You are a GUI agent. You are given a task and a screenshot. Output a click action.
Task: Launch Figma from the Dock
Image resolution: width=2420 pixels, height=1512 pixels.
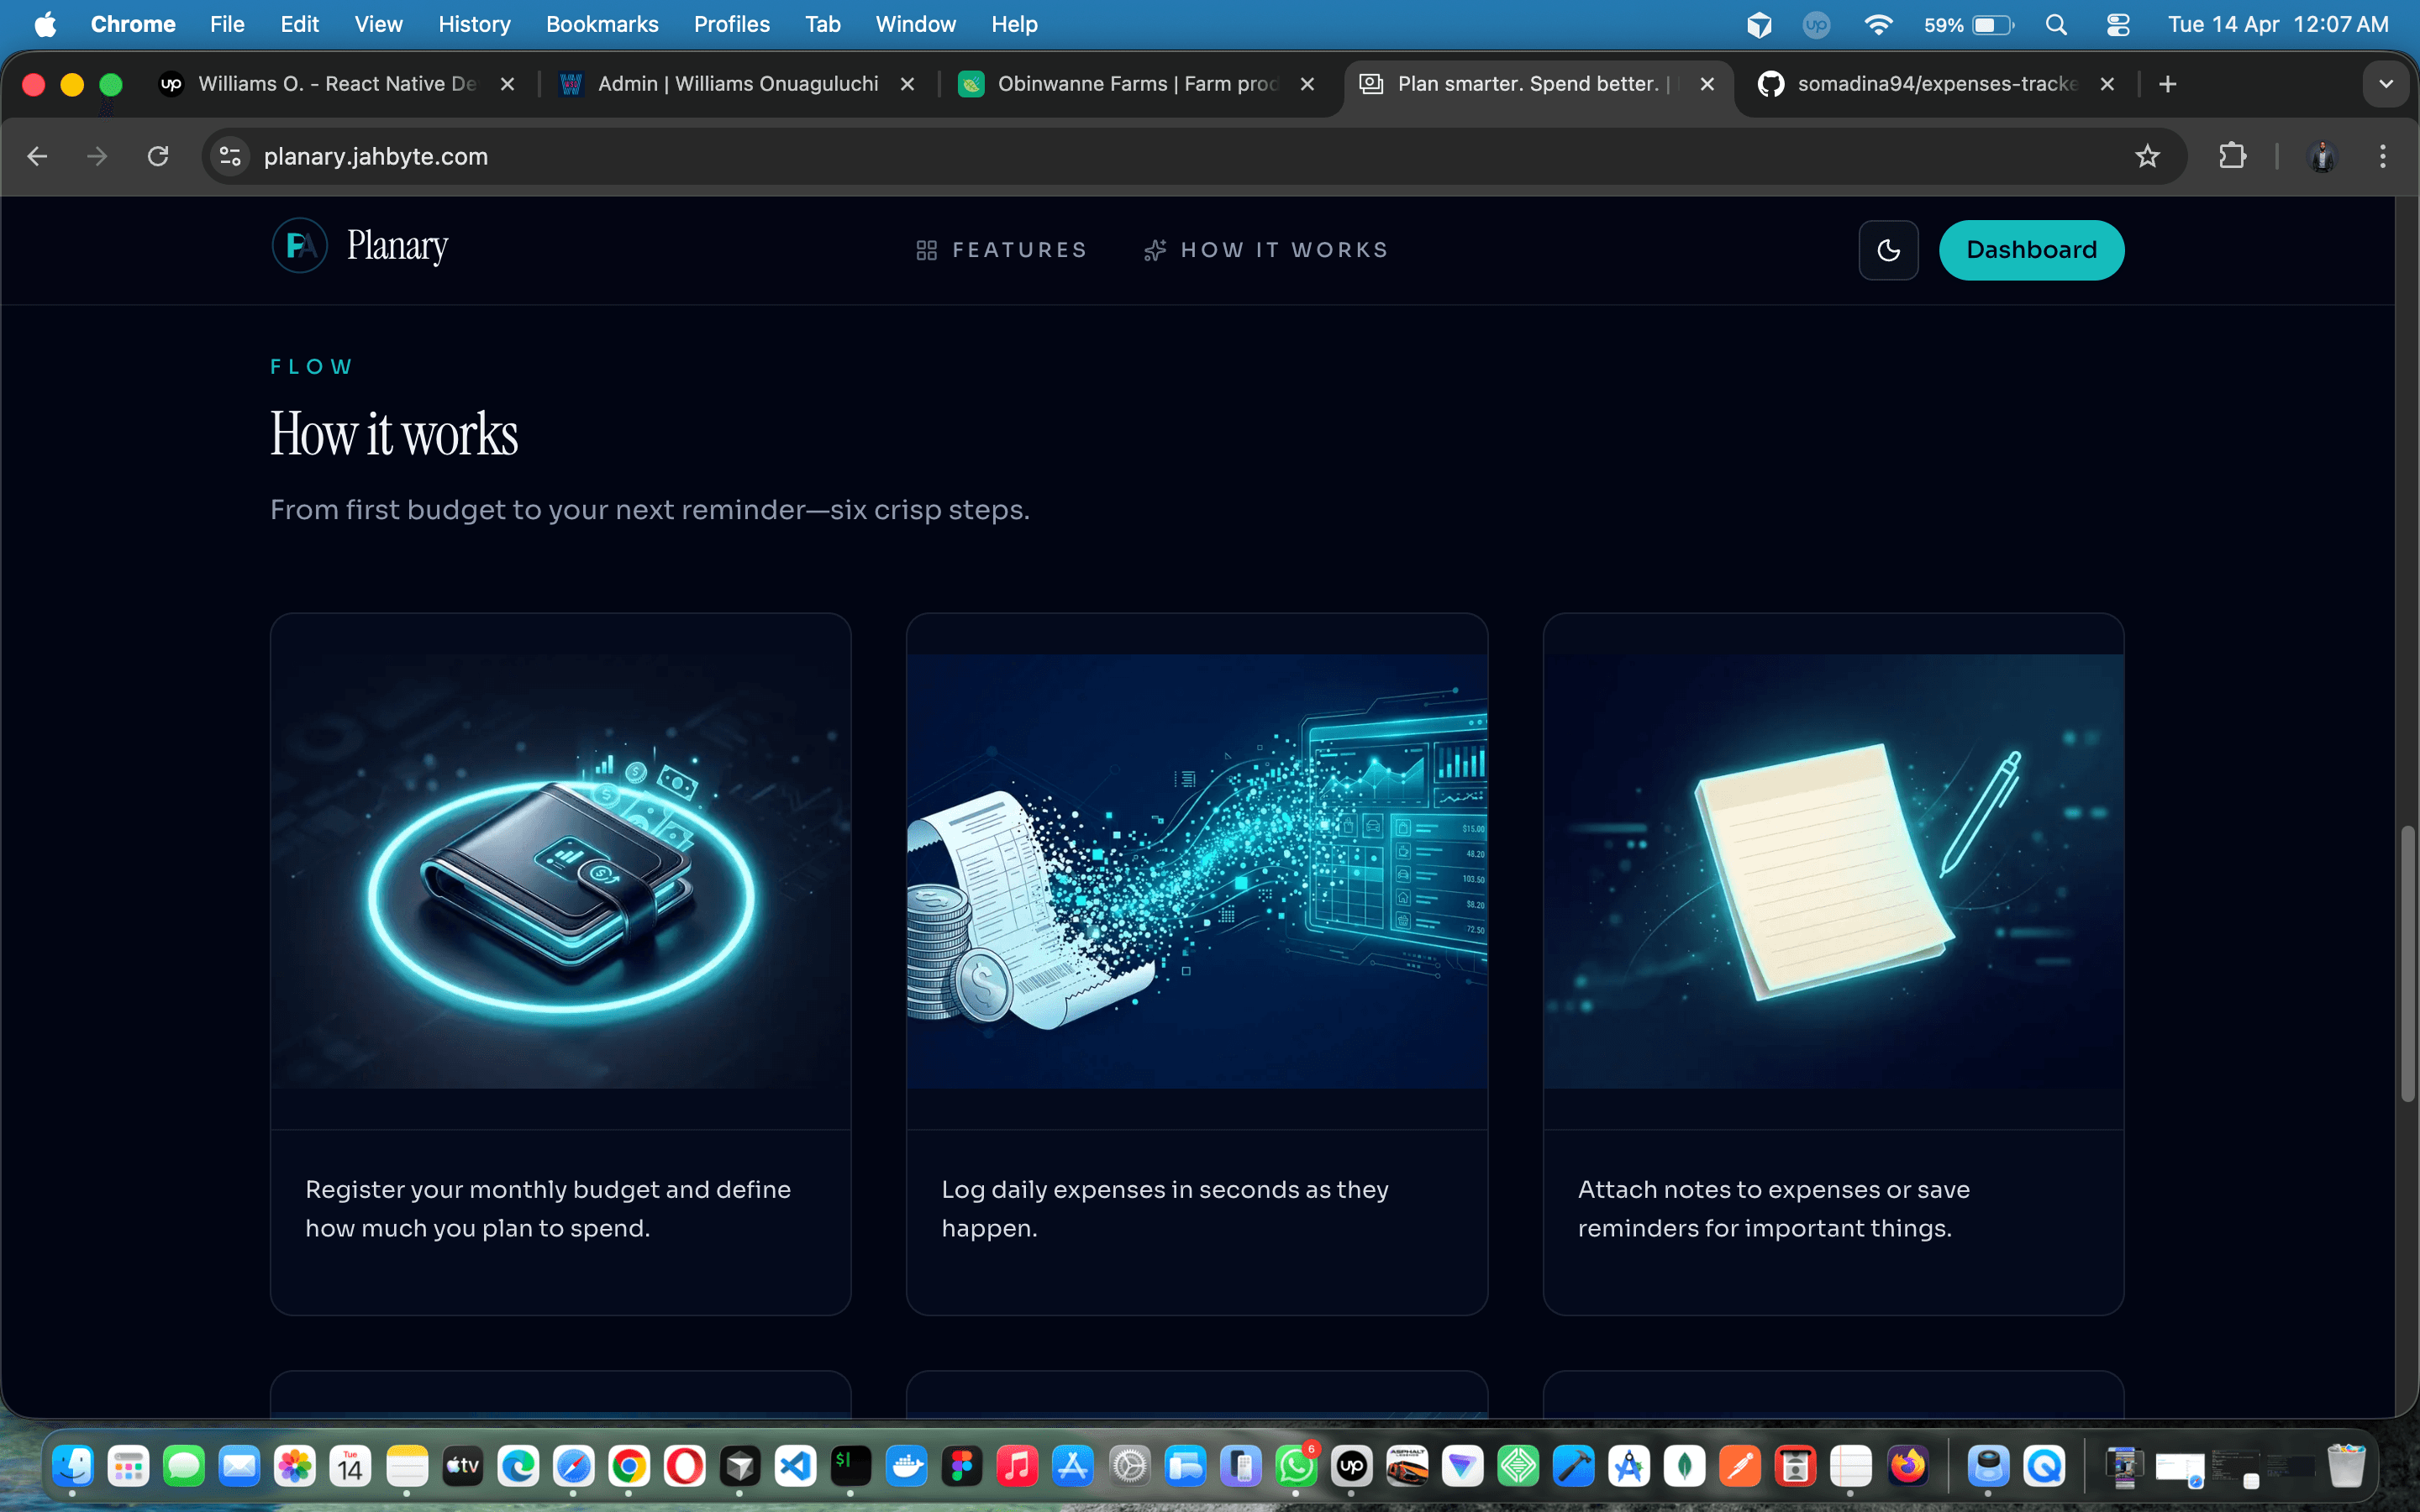coord(963,1466)
